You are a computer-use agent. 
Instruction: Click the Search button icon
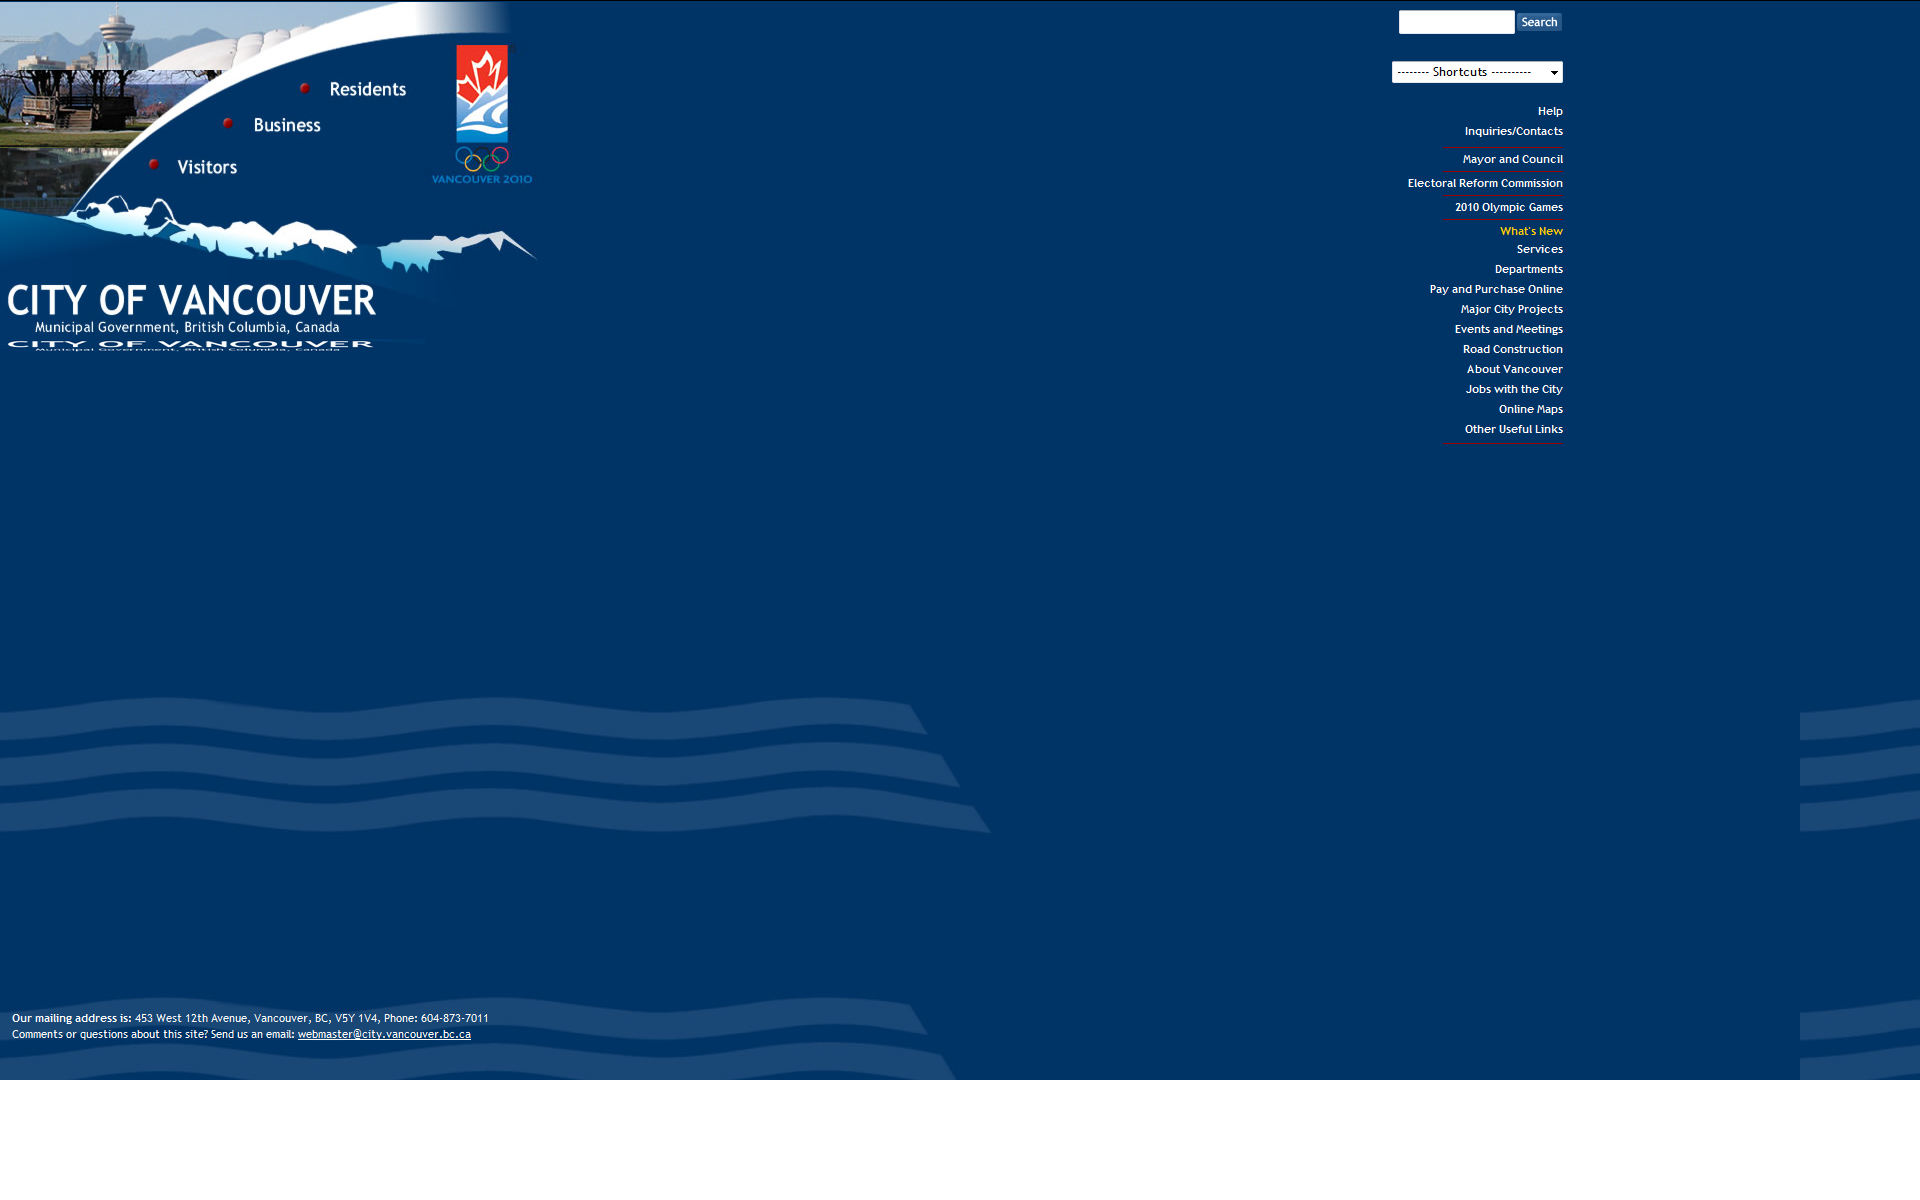pyautogui.click(x=1538, y=21)
